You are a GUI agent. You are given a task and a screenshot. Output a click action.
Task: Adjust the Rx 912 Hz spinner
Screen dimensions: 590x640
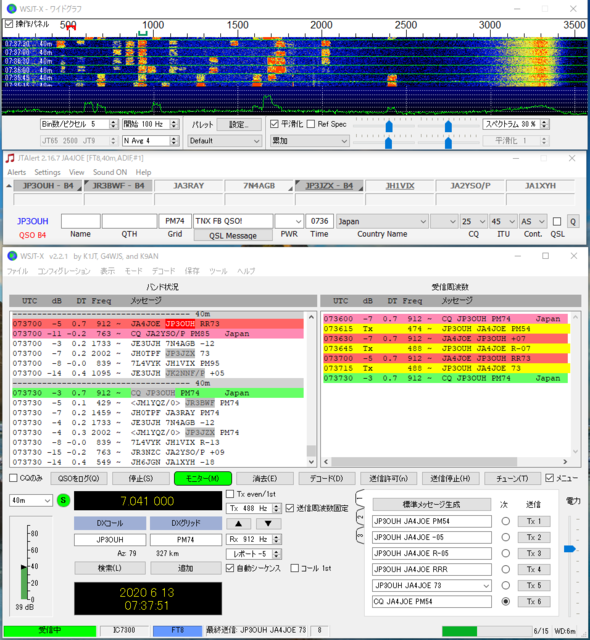[277, 539]
